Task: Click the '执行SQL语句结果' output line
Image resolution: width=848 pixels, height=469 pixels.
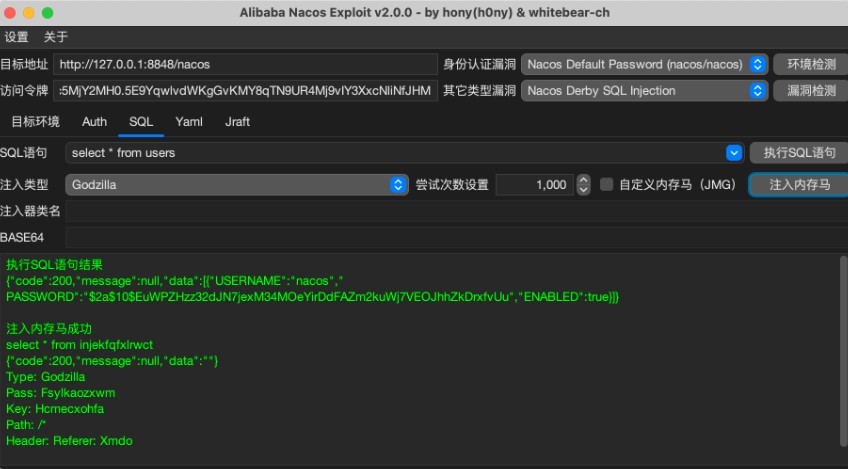Action: tap(54, 265)
